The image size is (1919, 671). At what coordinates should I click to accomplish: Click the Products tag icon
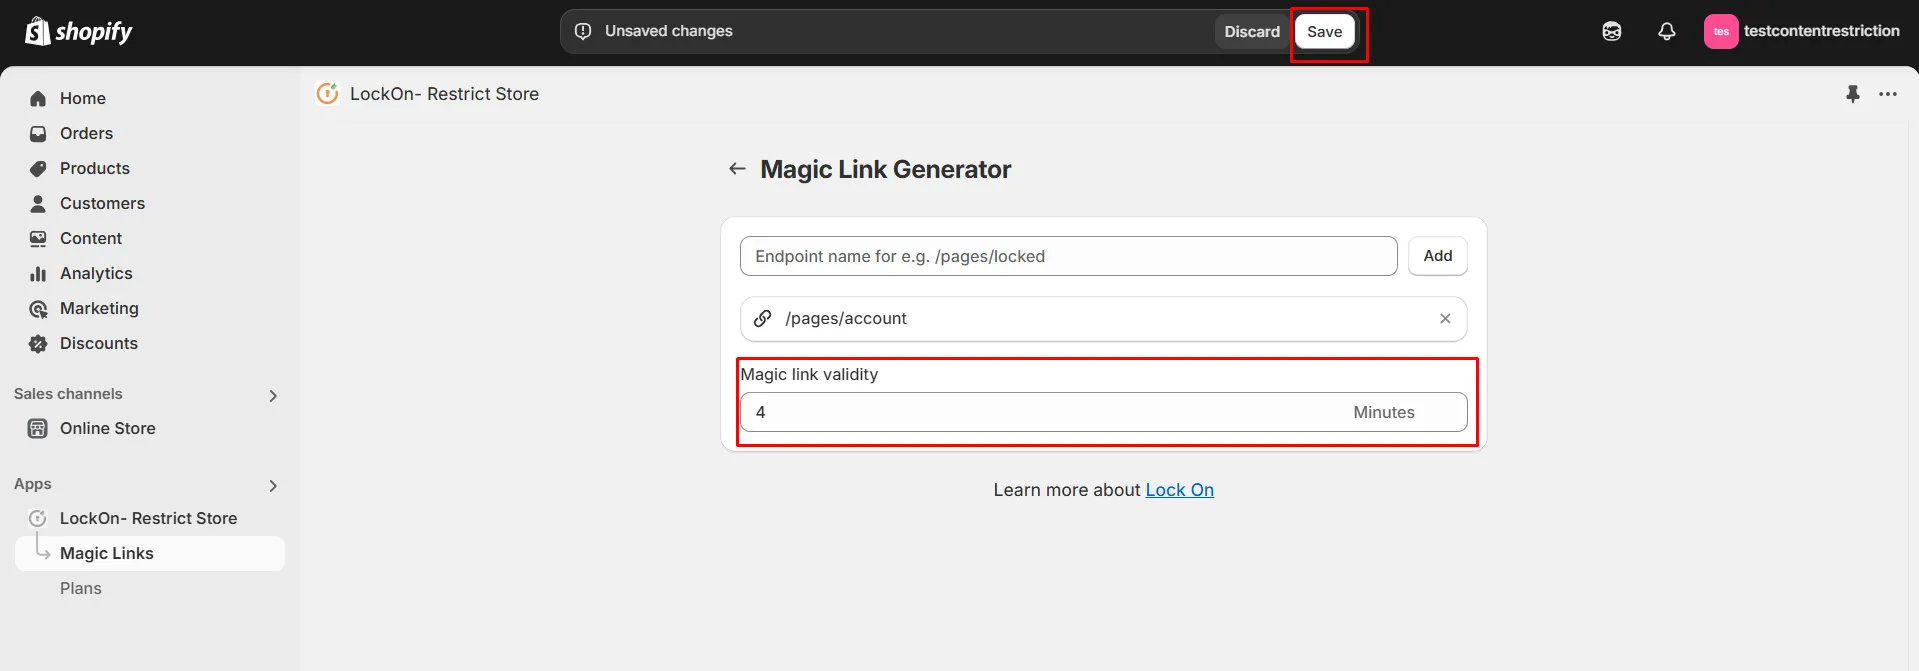coord(38,168)
